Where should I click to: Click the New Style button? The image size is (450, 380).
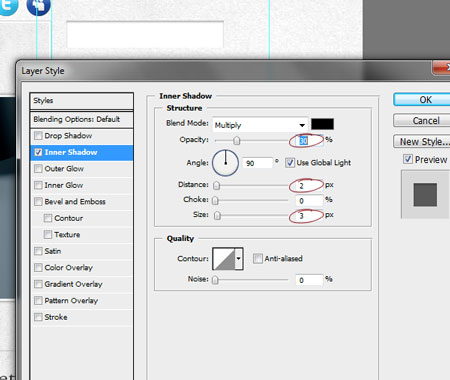pos(423,142)
